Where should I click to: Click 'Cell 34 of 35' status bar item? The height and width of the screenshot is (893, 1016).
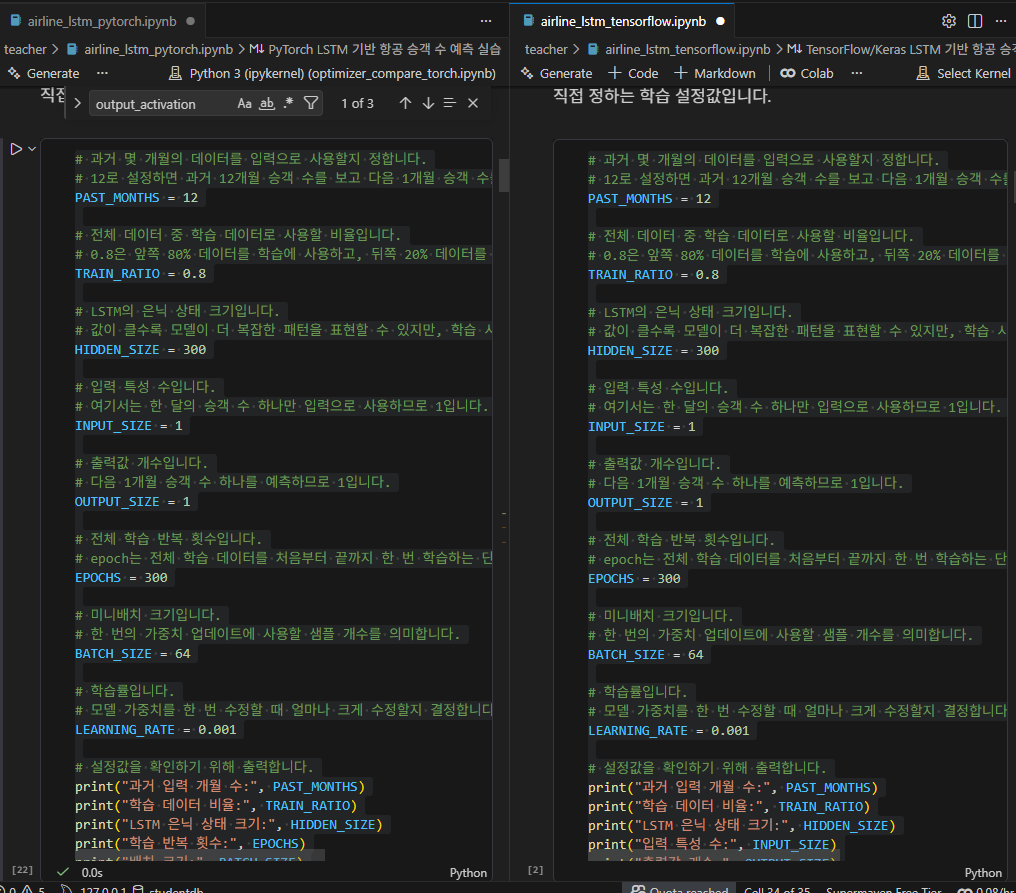777,888
